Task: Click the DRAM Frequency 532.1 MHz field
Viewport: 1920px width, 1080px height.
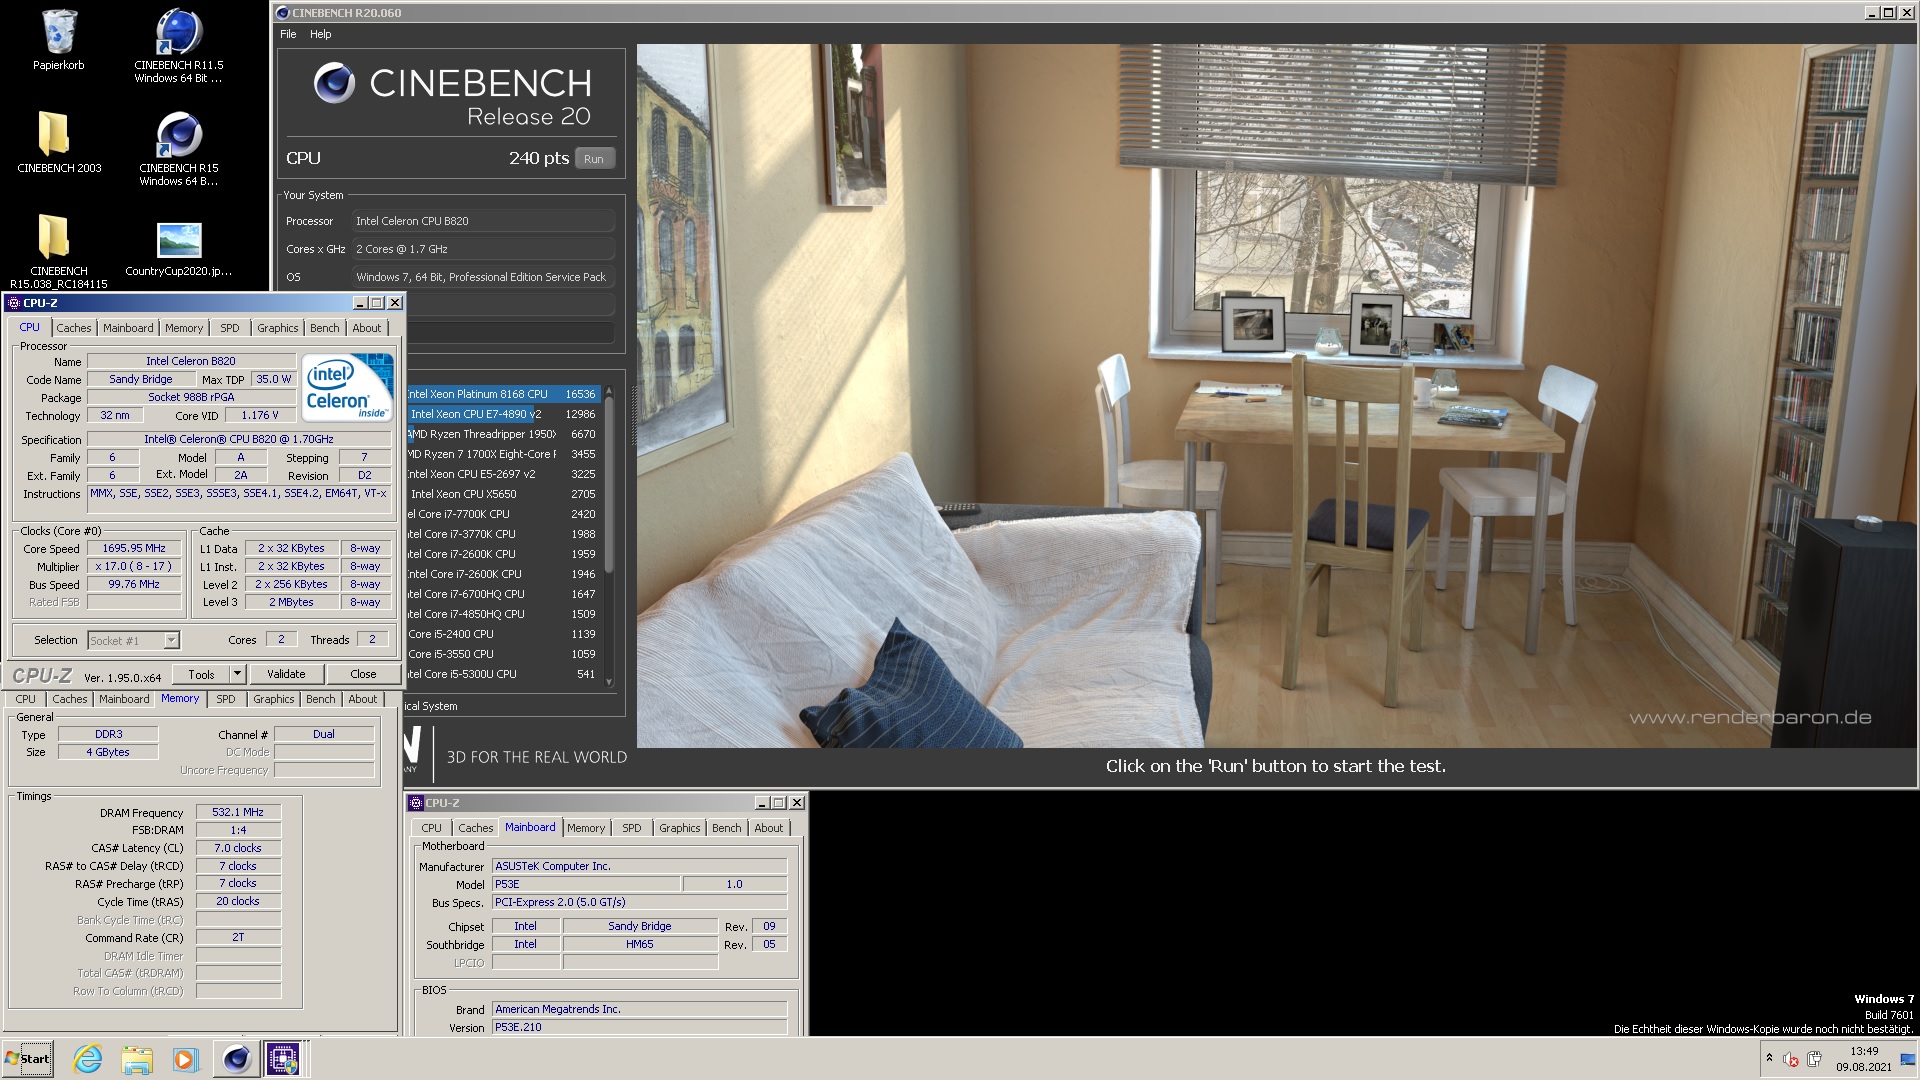Action: tap(238, 812)
